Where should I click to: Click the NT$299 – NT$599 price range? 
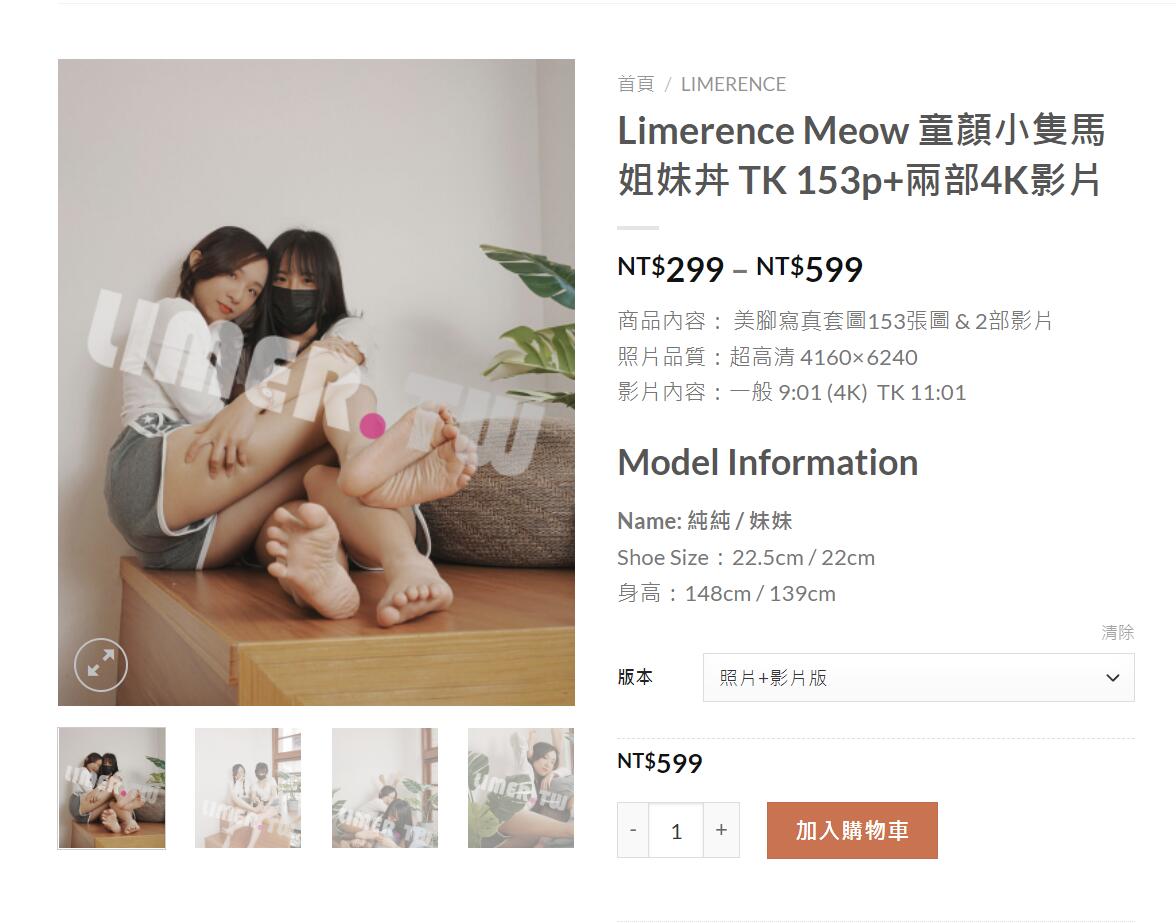740,269
